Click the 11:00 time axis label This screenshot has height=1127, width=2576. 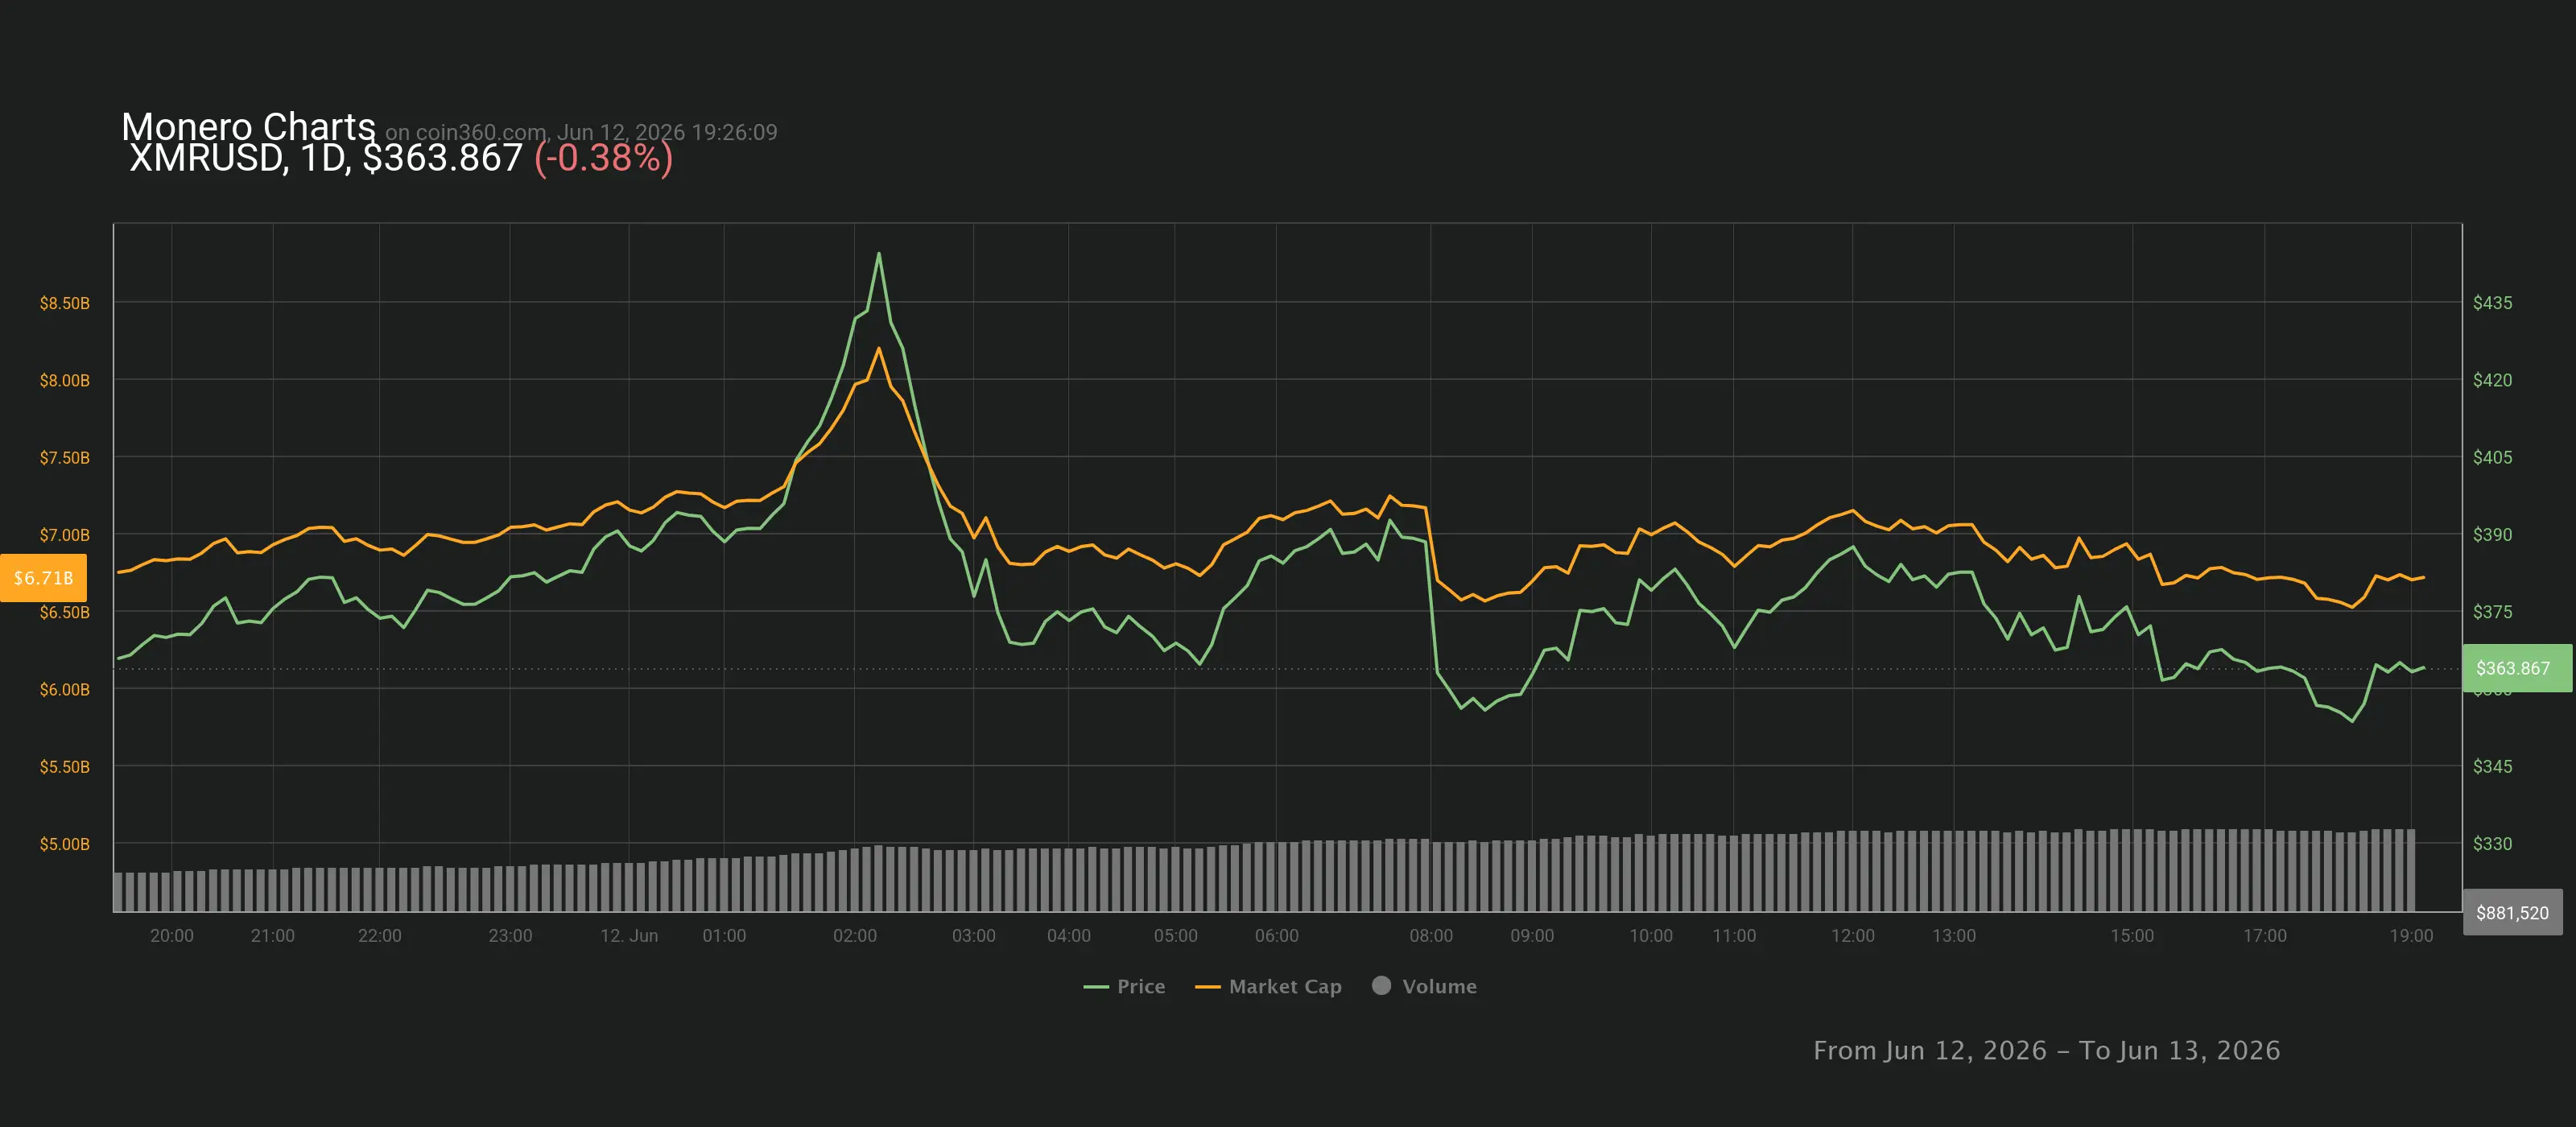[x=1734, y=935]
